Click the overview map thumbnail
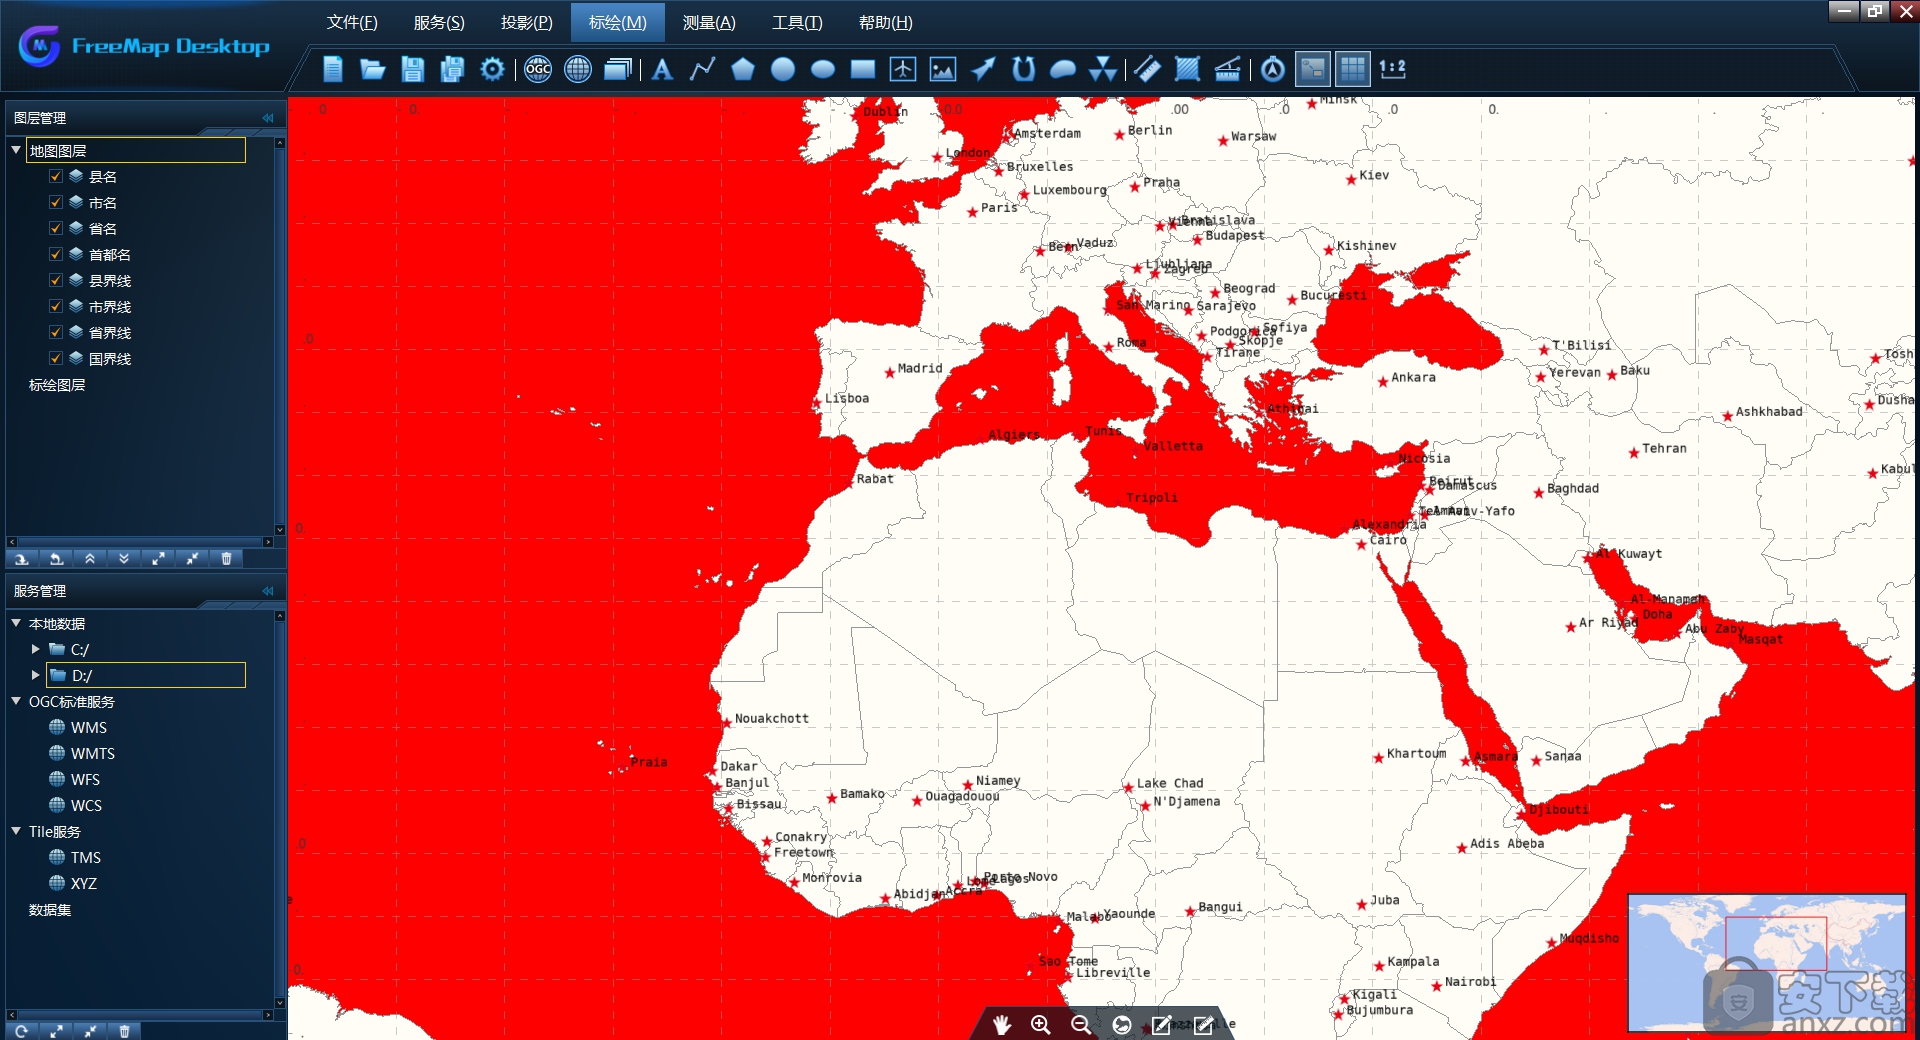Screen dimensions: 1920x1040 click(1767, 962)
